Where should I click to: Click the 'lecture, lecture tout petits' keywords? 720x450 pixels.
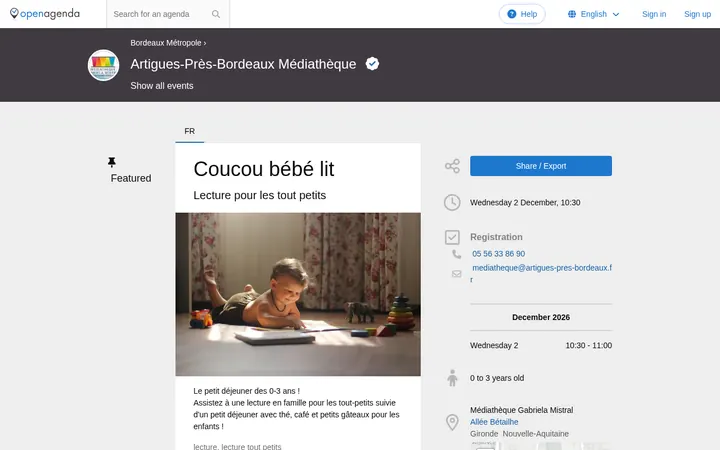click(237, 446)
